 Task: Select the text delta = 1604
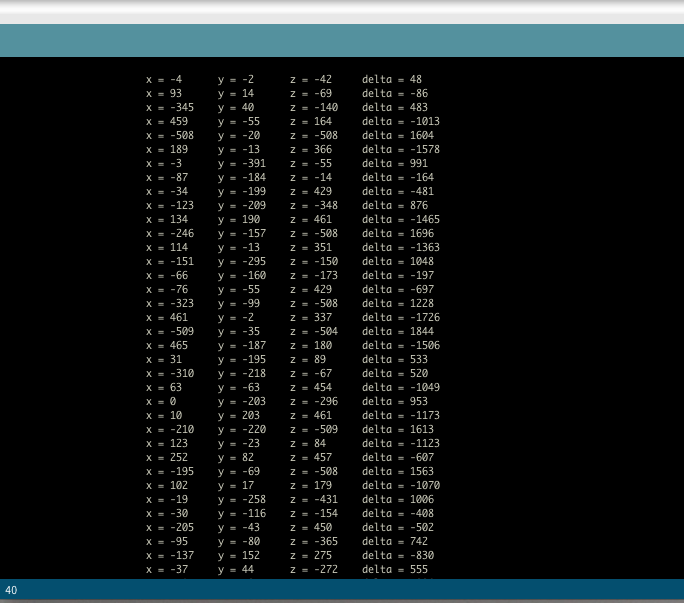click(398, 135)
